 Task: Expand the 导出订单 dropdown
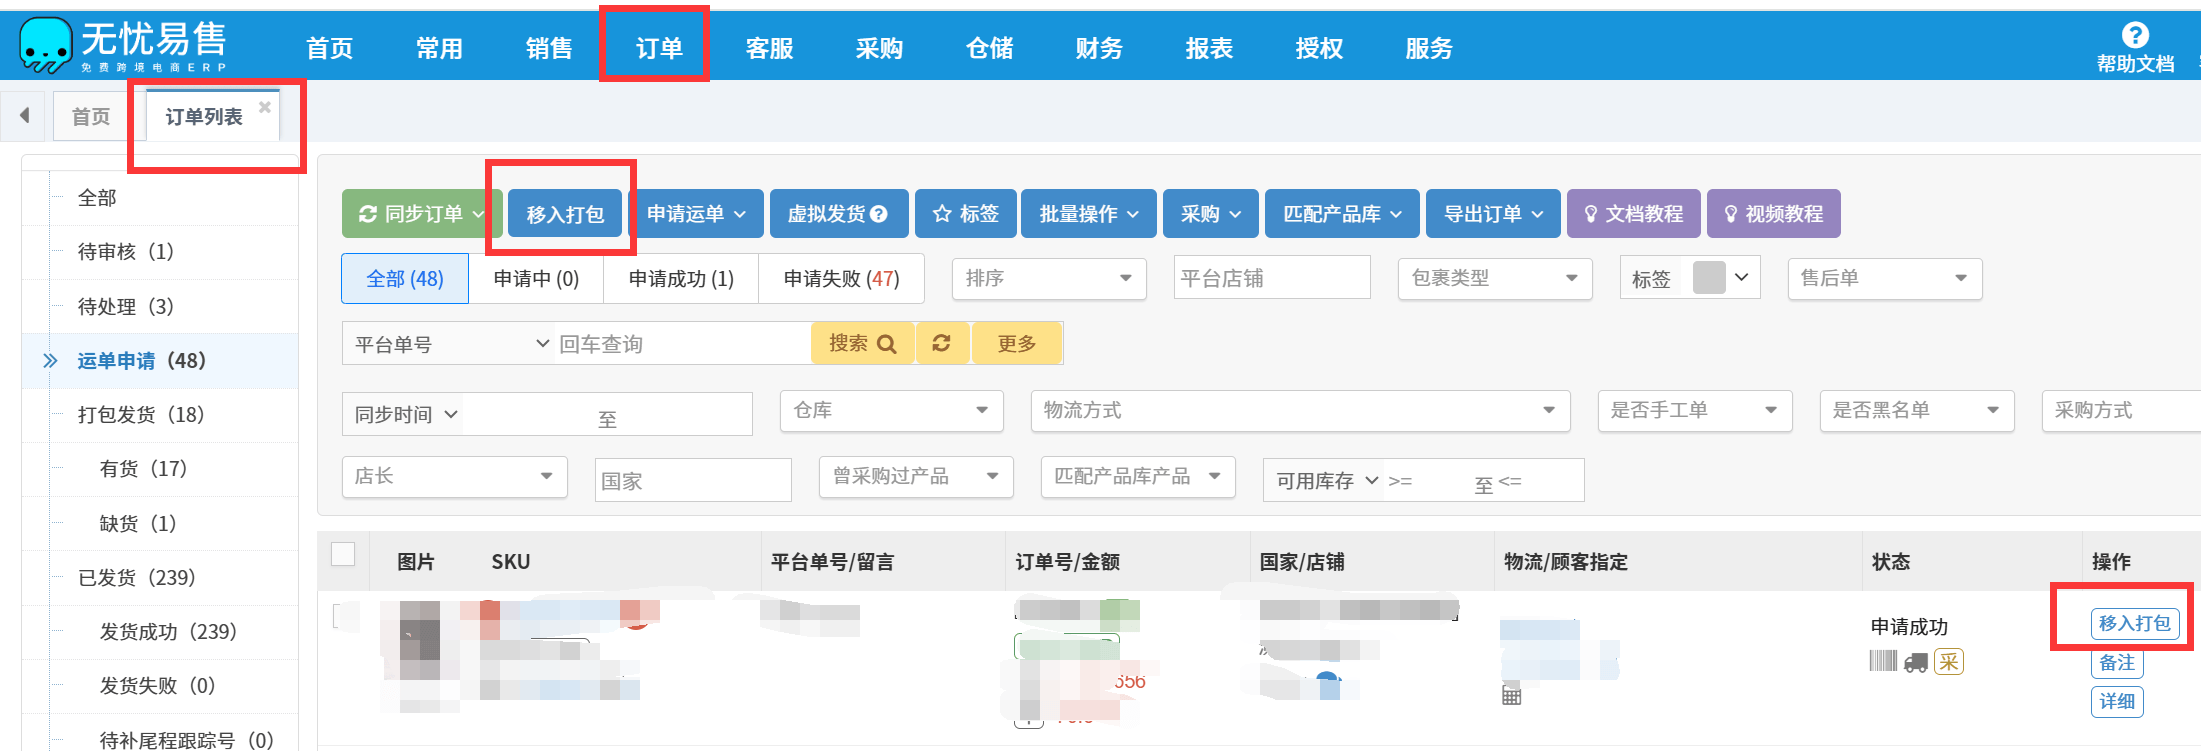(1537, 214)
